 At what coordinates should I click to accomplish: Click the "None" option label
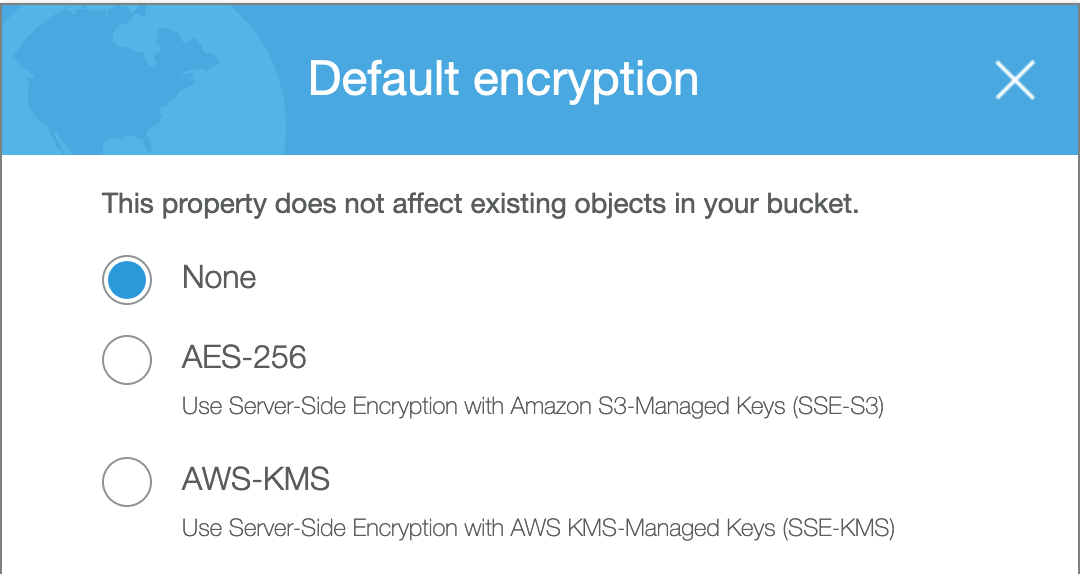219,278
